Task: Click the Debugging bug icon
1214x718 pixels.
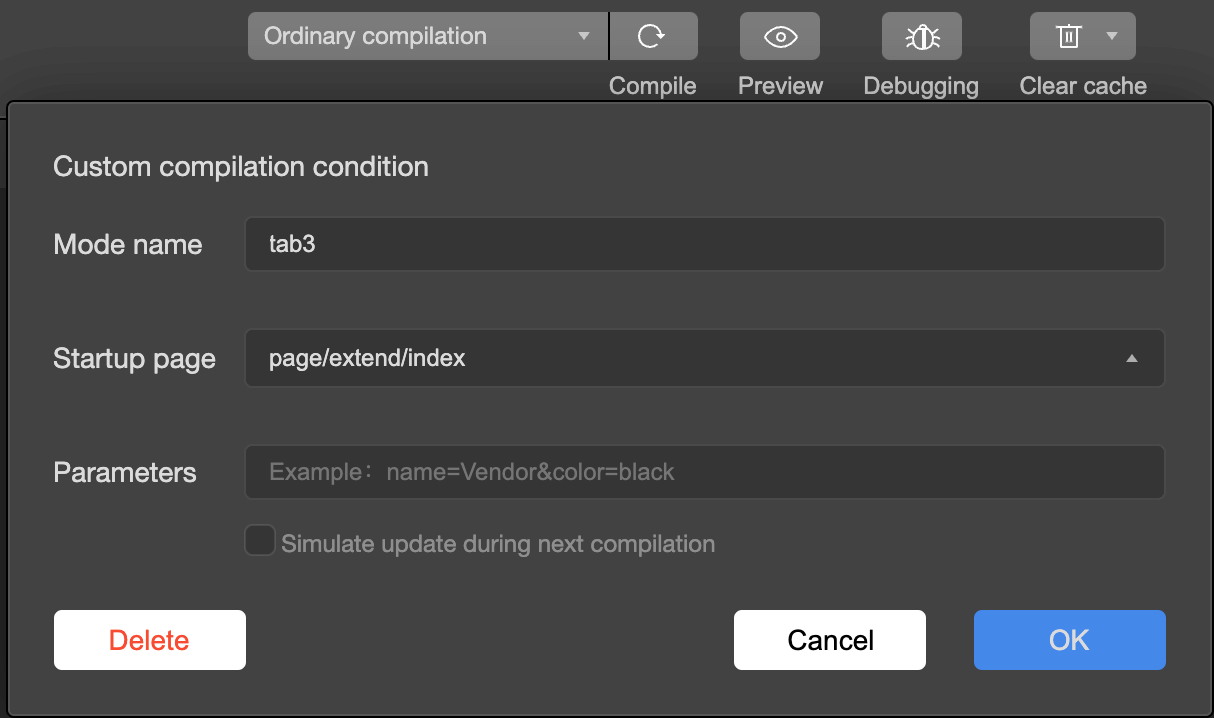Action: [921, 37]
